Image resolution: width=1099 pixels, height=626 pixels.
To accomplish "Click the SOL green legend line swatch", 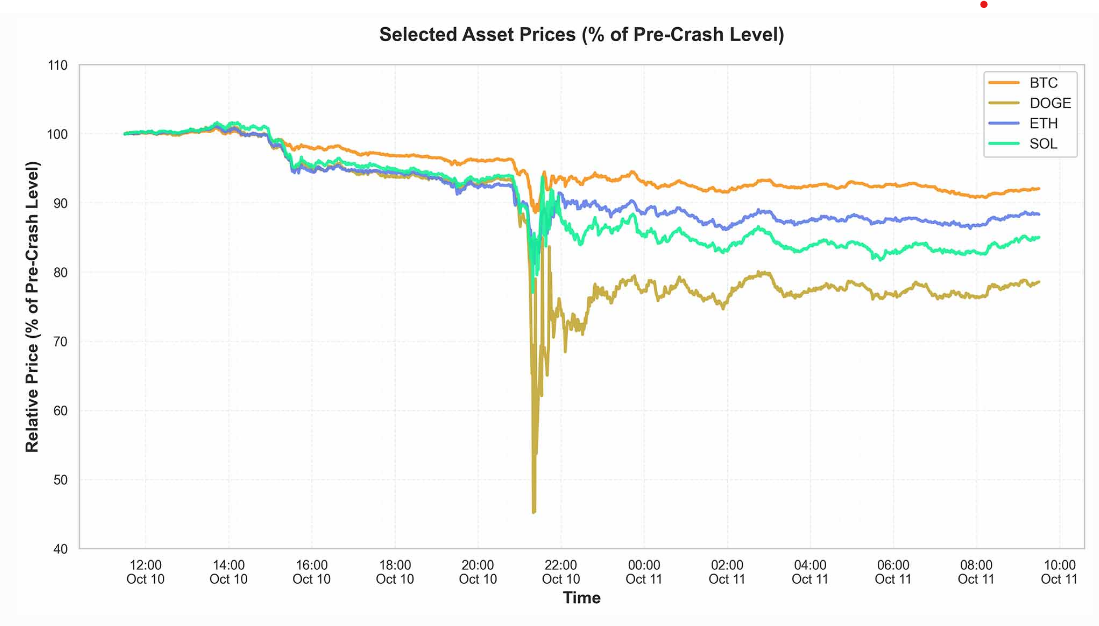I will 1003,145.
